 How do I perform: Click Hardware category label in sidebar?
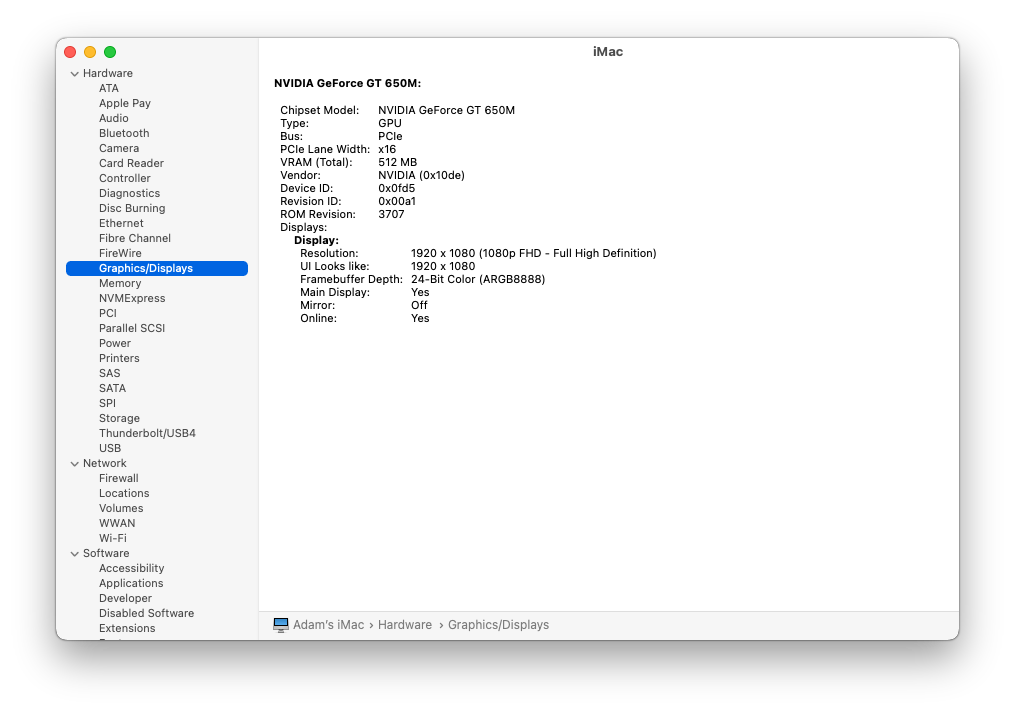(108, 73)
